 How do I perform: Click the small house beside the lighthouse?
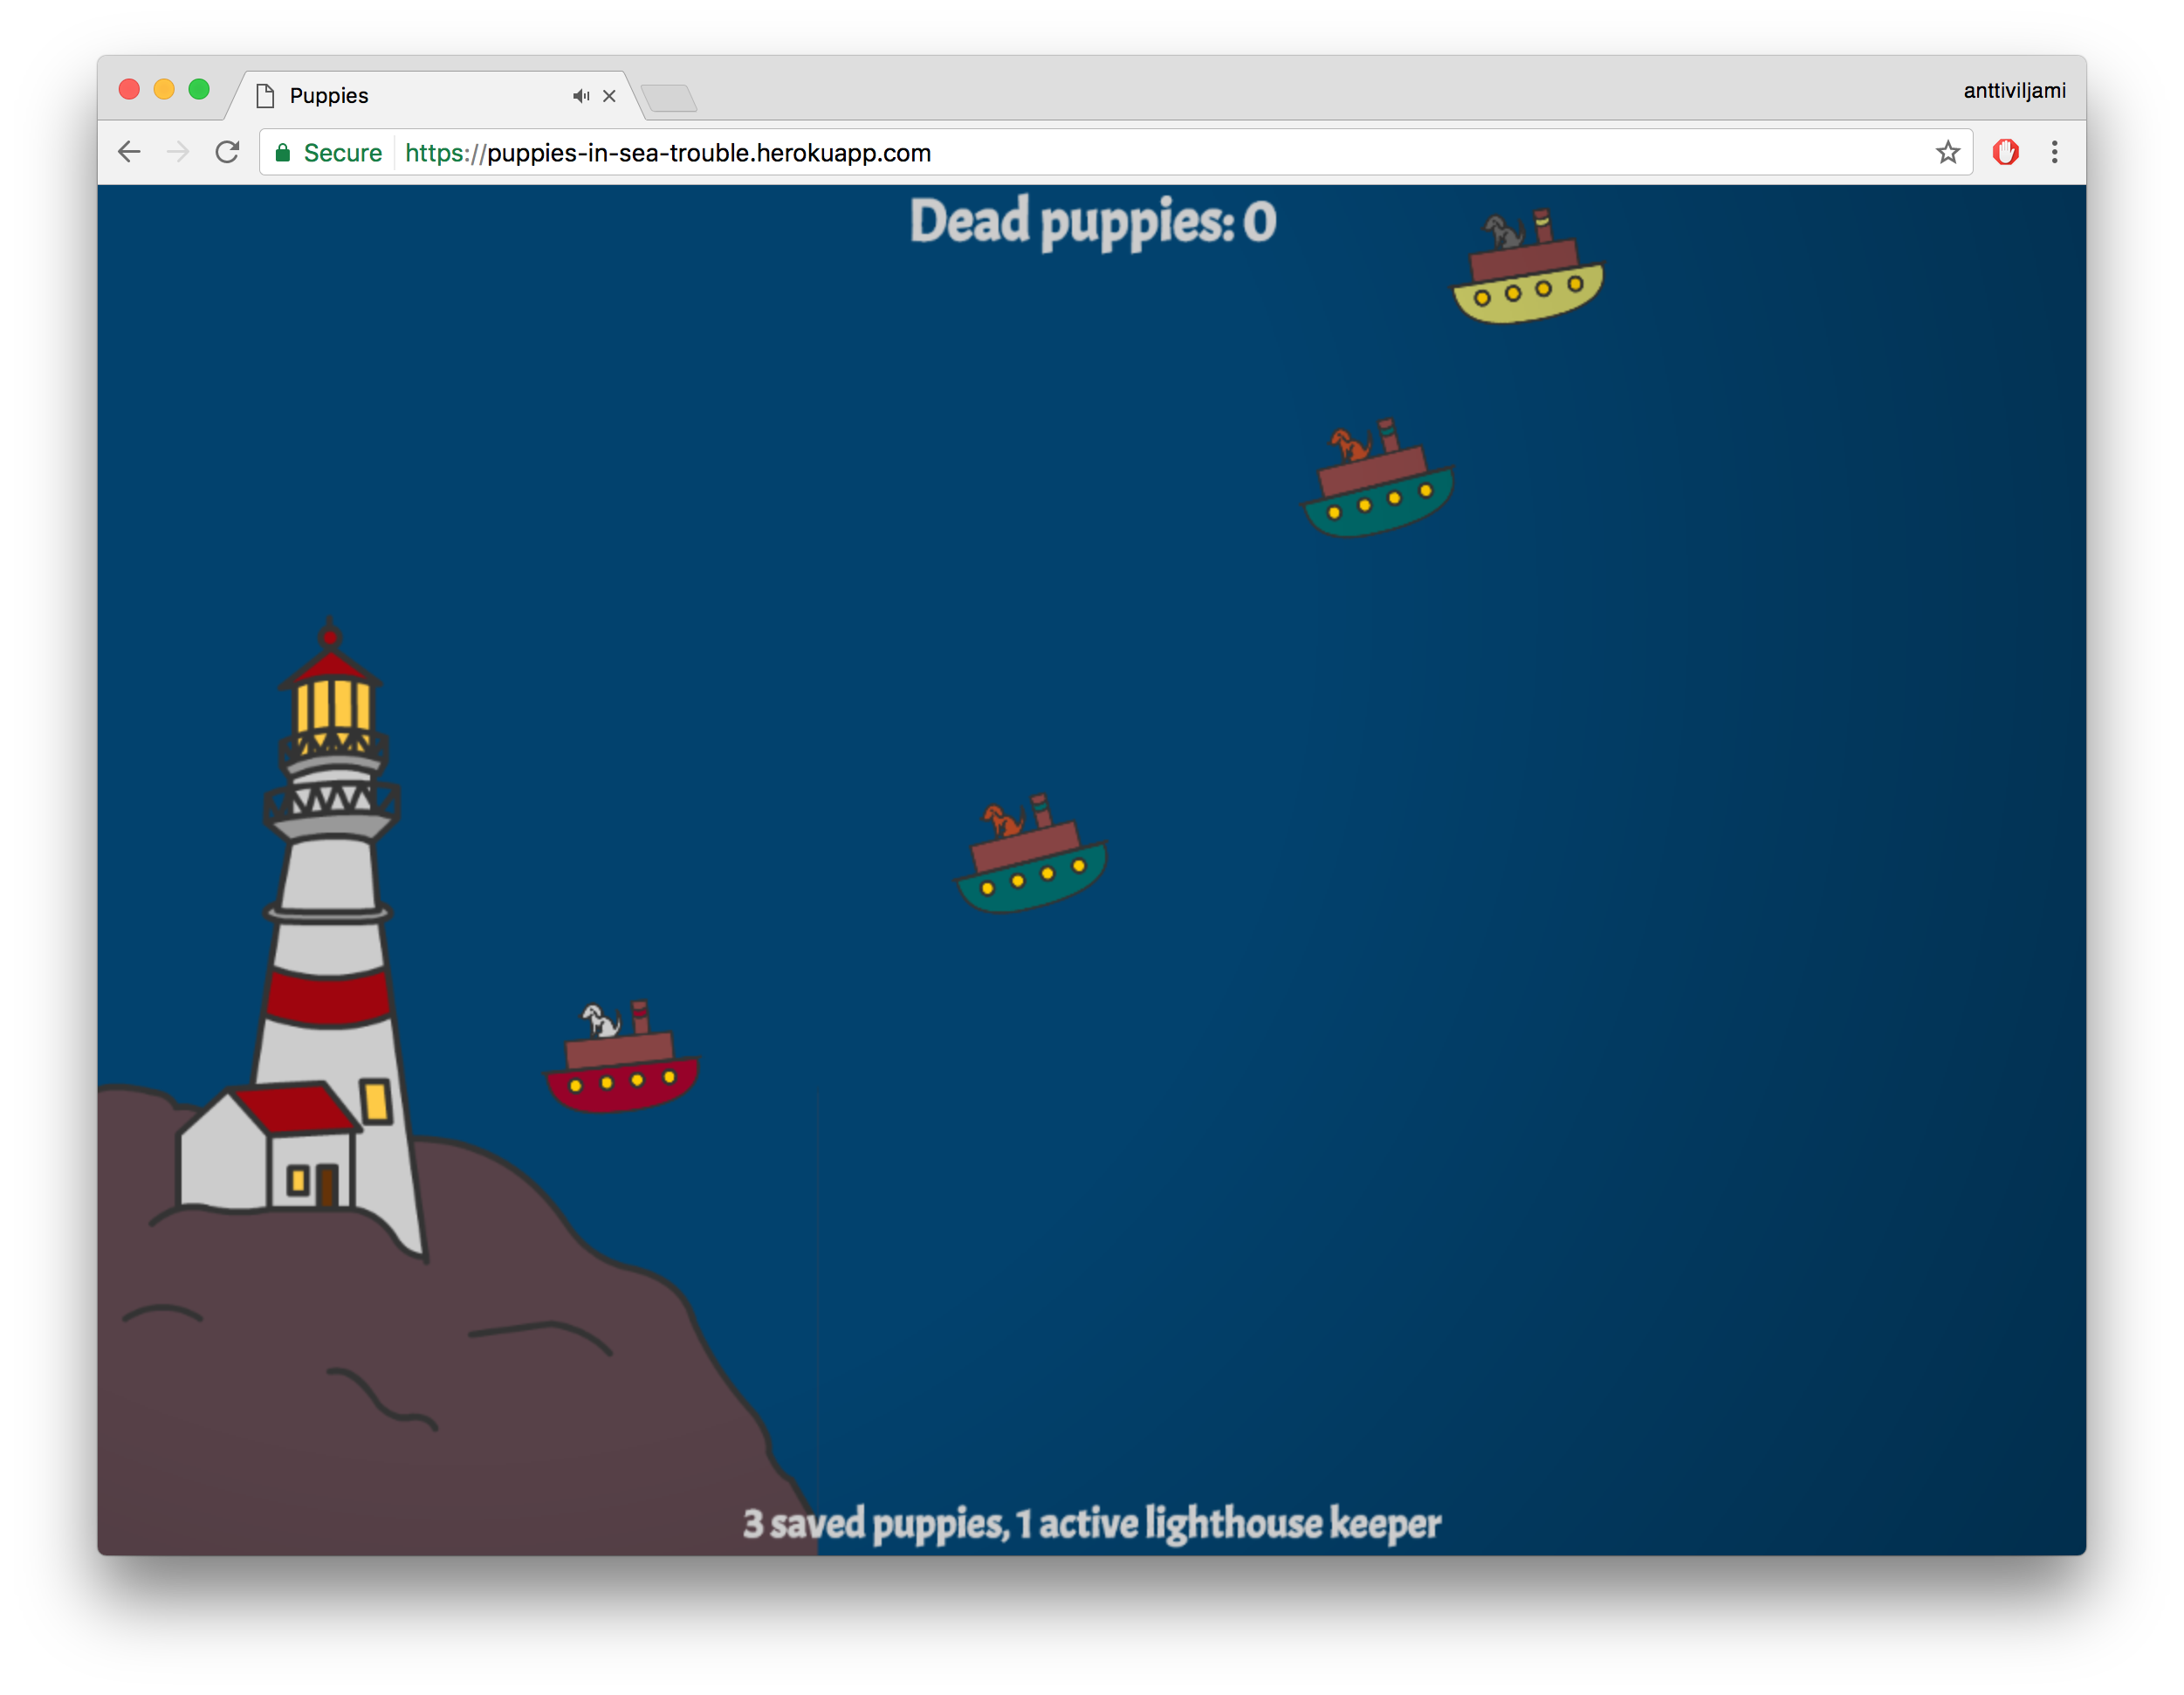pos(268,1147)
